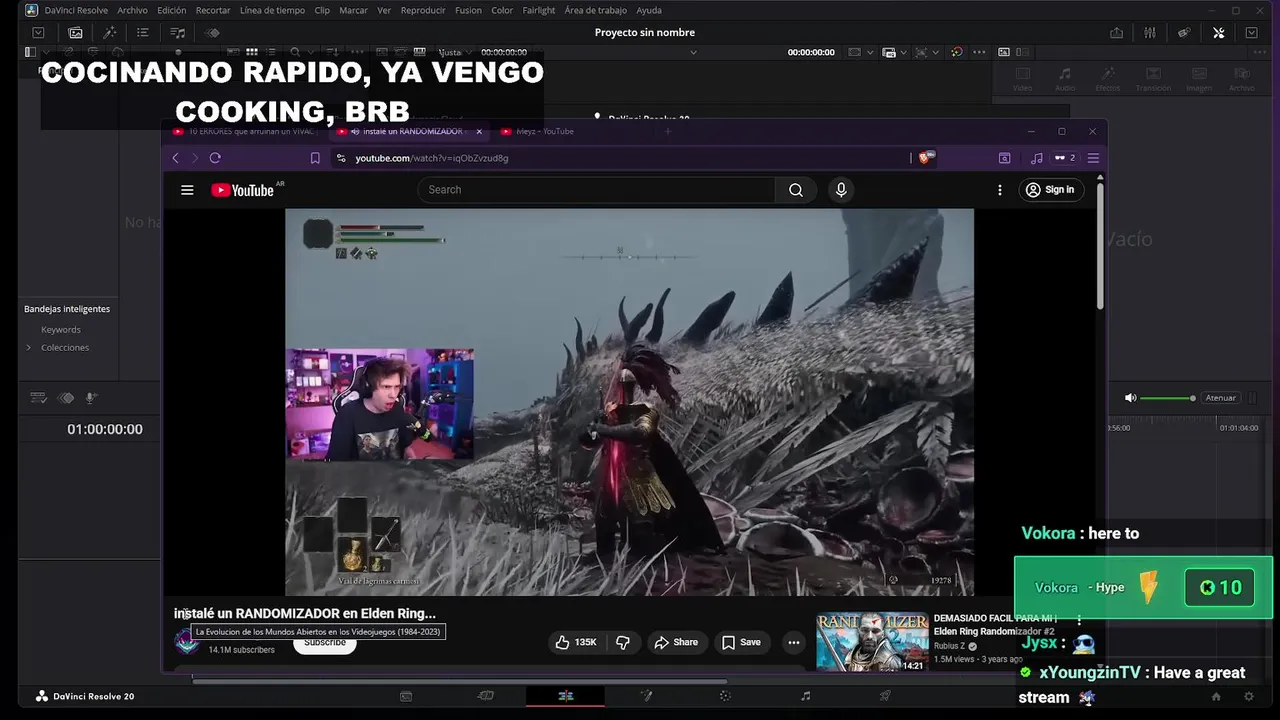Screen dimensions: 1280x720
Task: Select Keywords under Bandejas inteligentes
Action: pyautogui.click(x=61, y=330)
